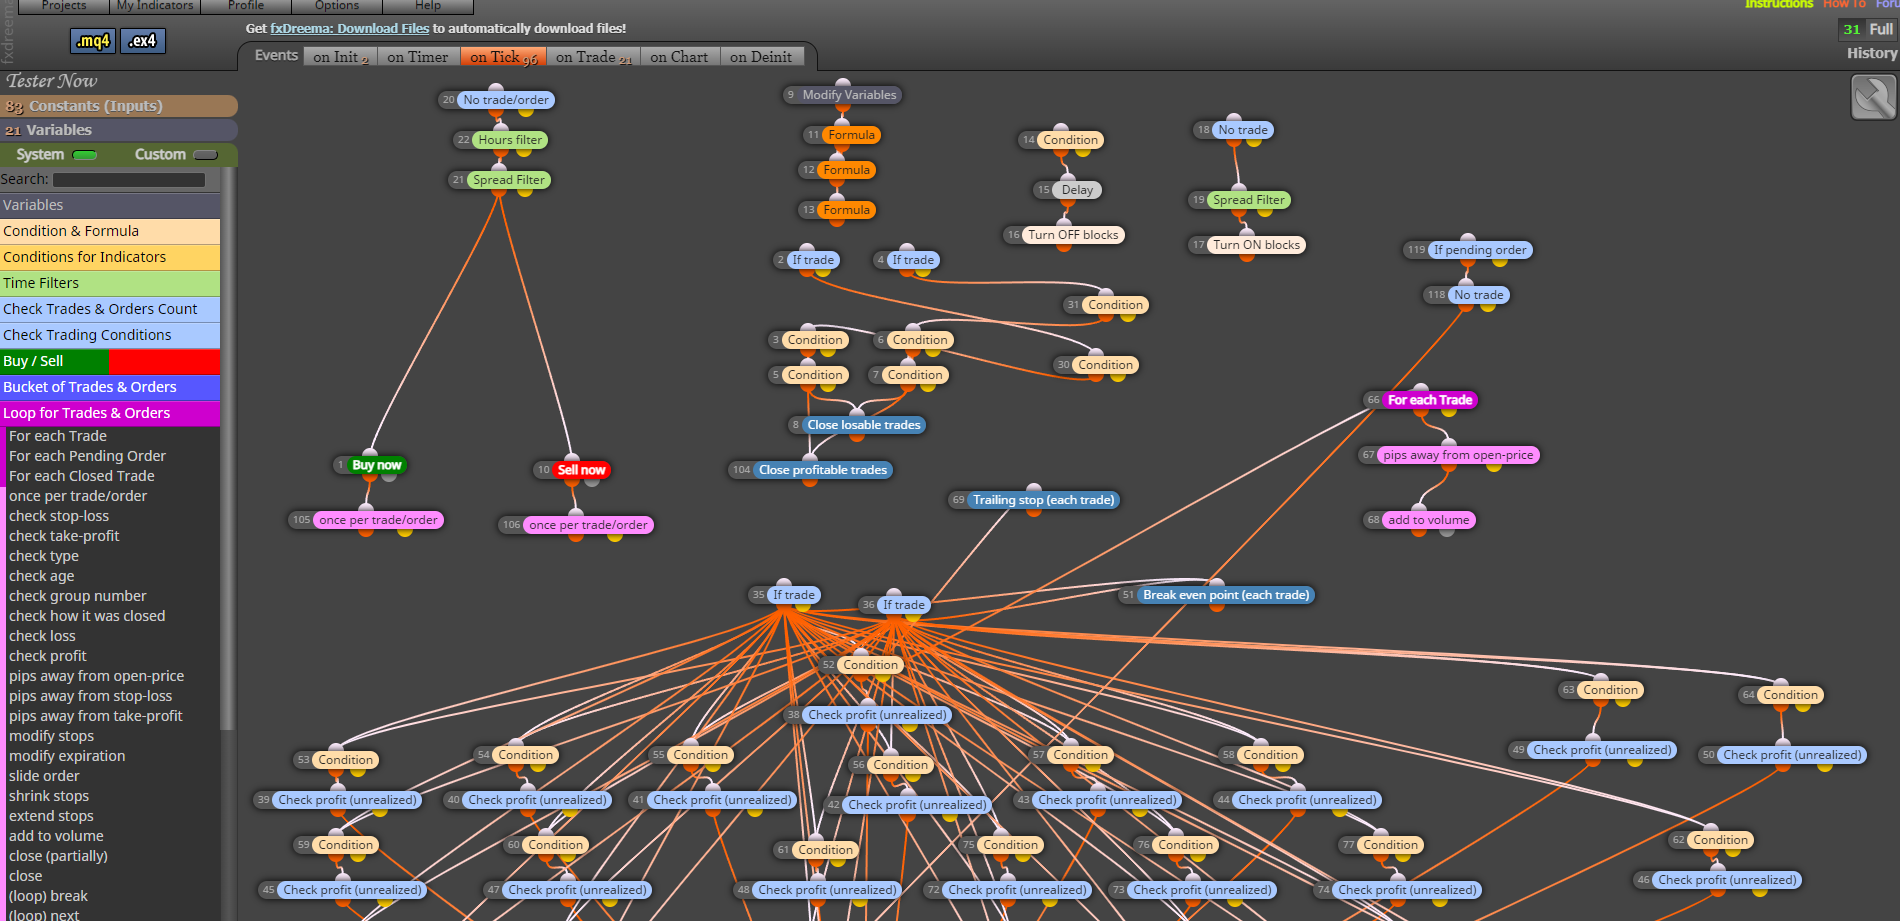
Task: Expand the Time Filters category
Action: (110, 283)
